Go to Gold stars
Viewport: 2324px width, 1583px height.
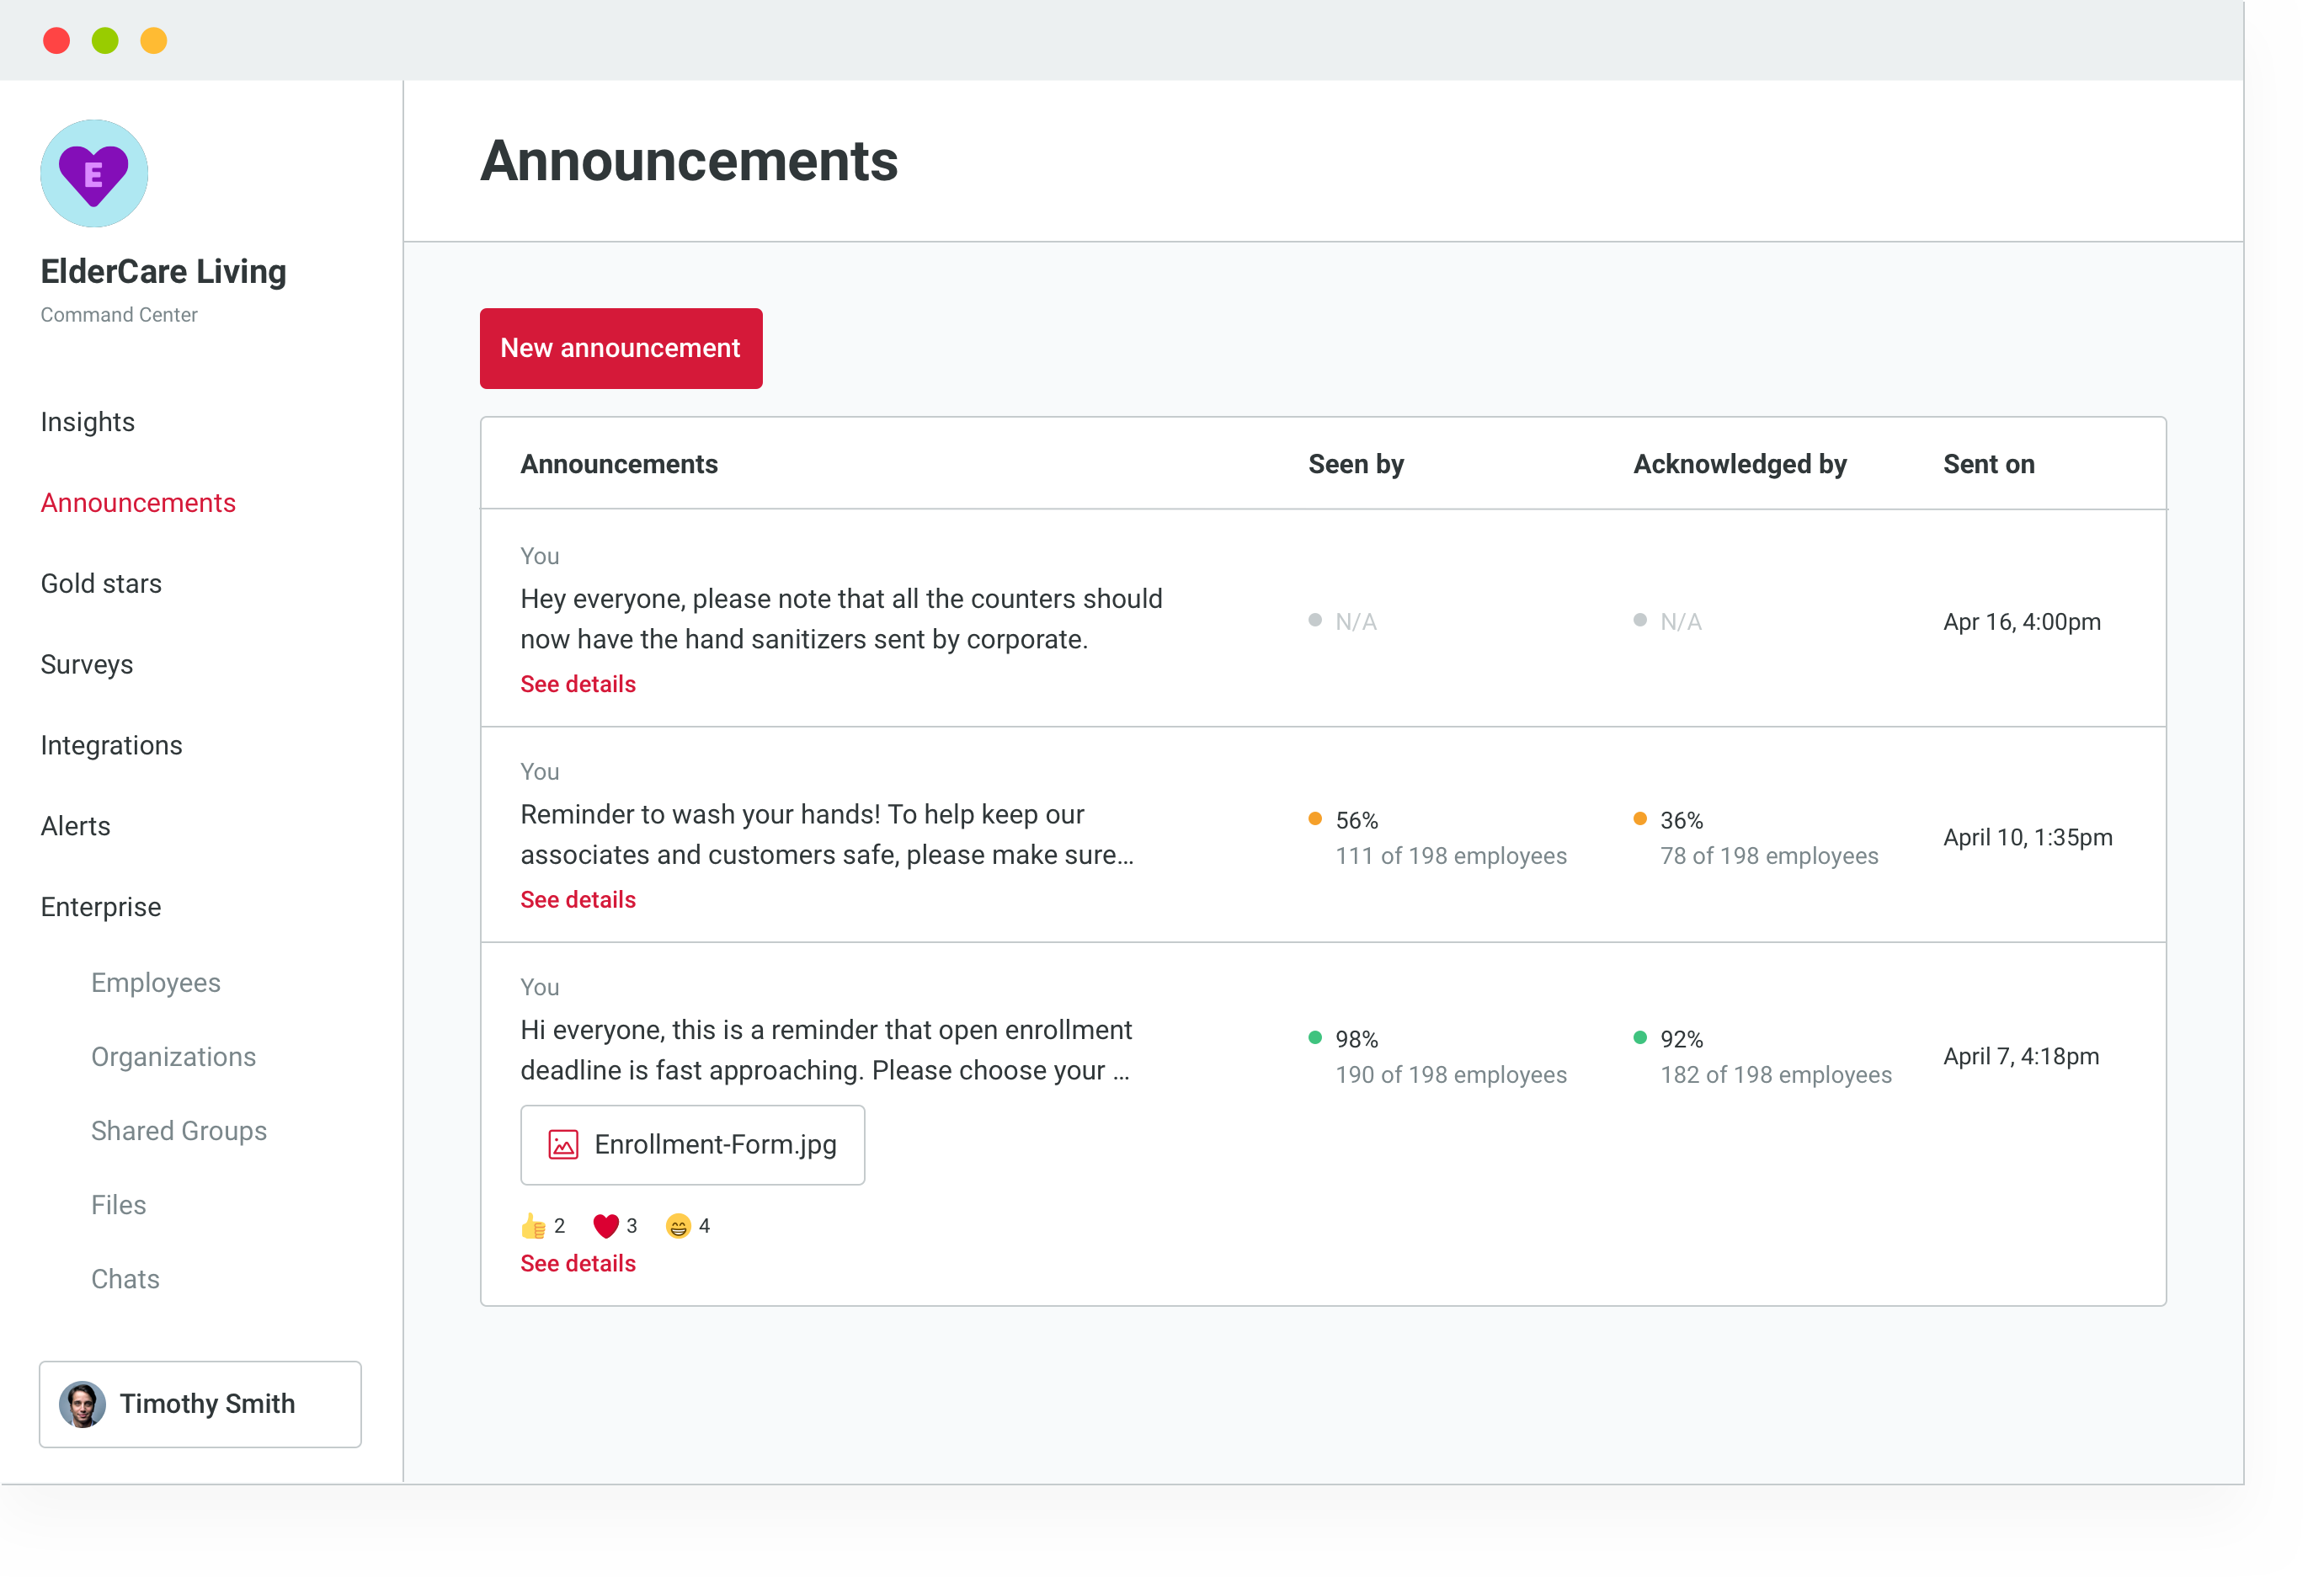pos(101,584)
